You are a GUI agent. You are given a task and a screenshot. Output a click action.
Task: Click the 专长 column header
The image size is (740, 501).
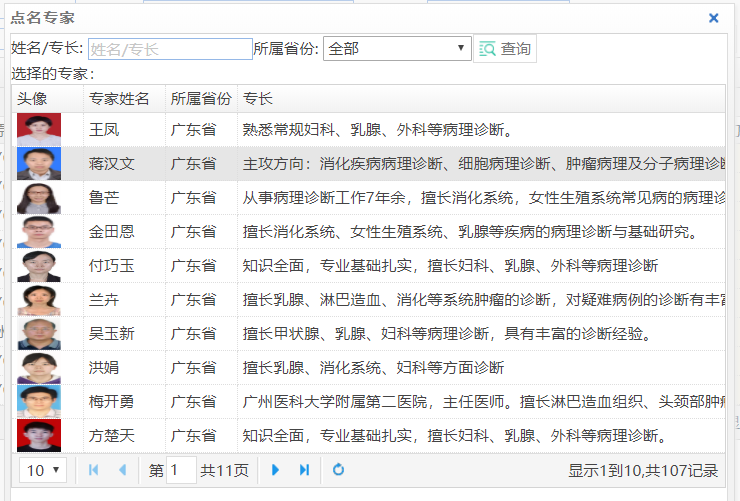(x=258, y=99)
